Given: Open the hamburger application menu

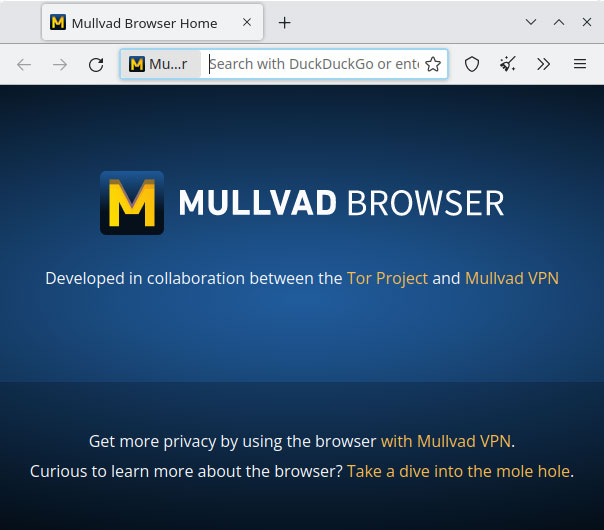Looking at the screenshot, I should (580, 64).
